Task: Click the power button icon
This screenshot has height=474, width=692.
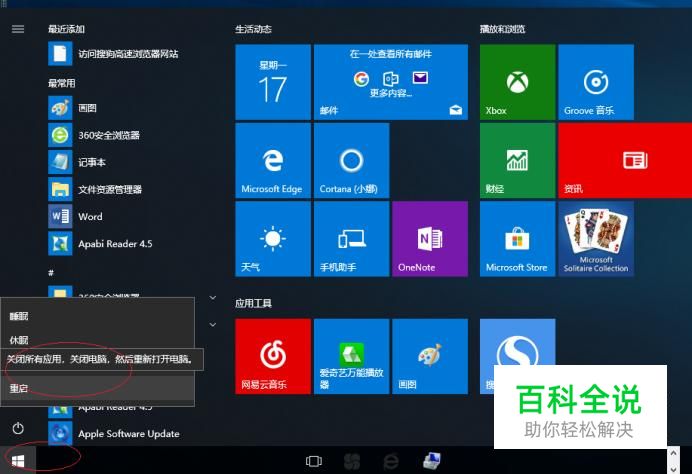Action: coord(18,428)
